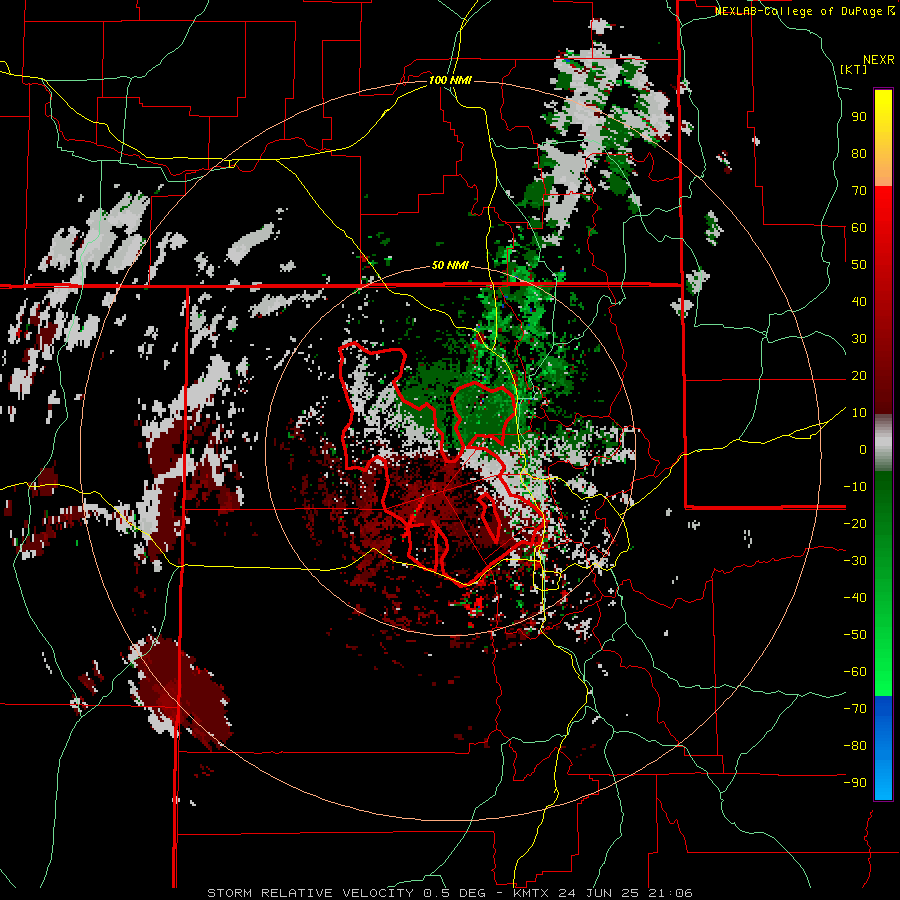Screen dimensions: 900x900
Task: Select the "-30" value on the velocity scale
Action: (x=855, y=561)
